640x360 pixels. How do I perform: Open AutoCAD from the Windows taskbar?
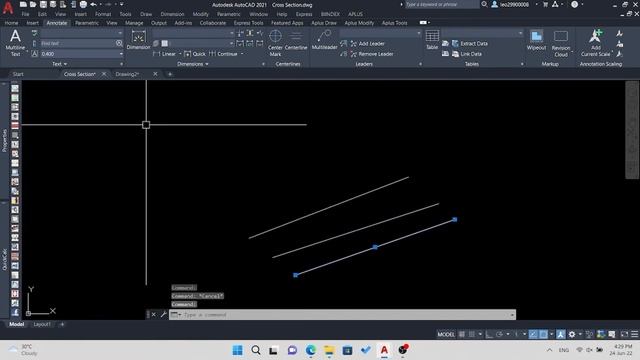point(384,350)
